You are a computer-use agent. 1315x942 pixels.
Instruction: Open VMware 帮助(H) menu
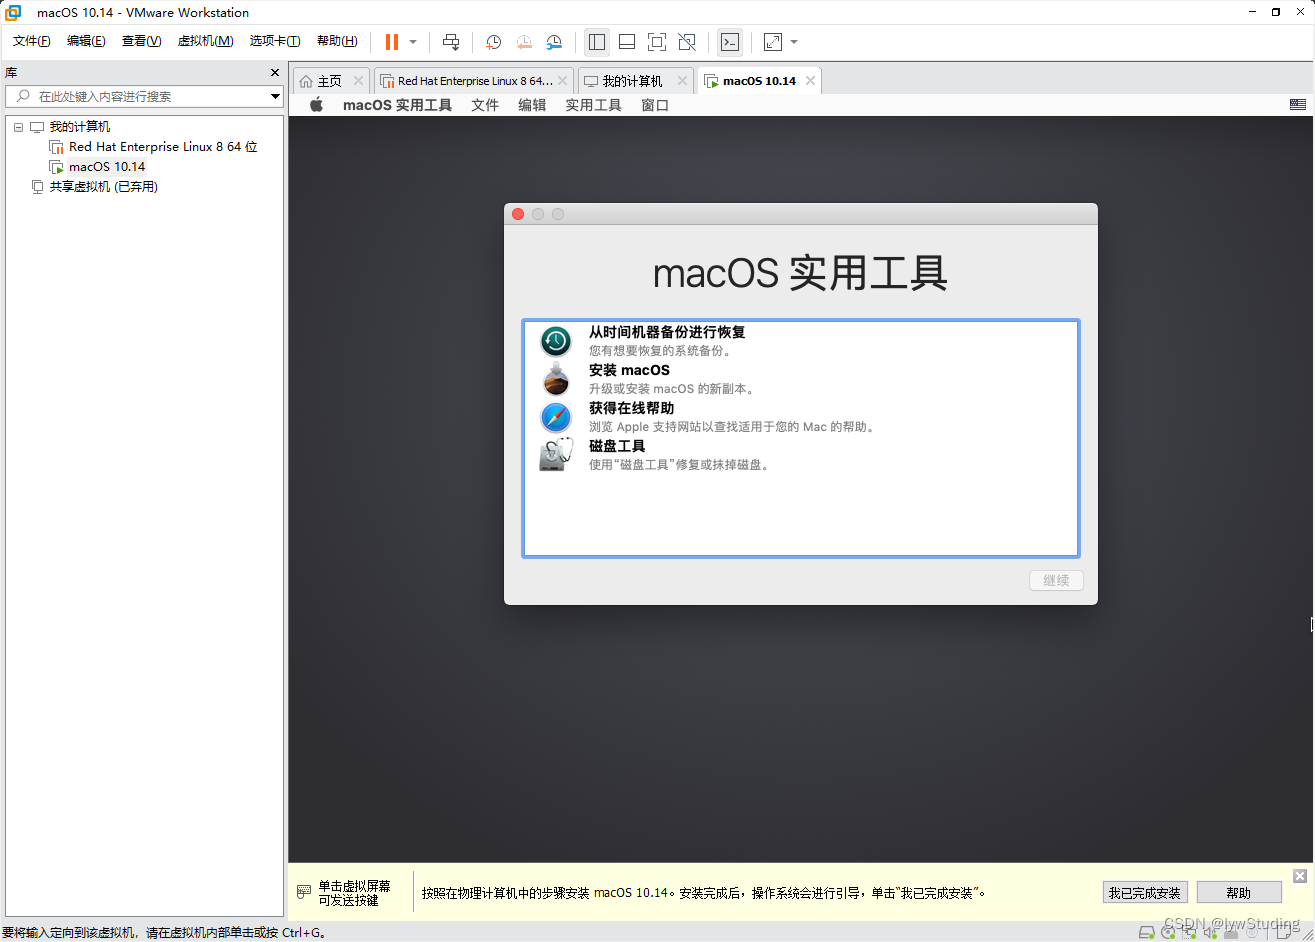tap(337, 41)
